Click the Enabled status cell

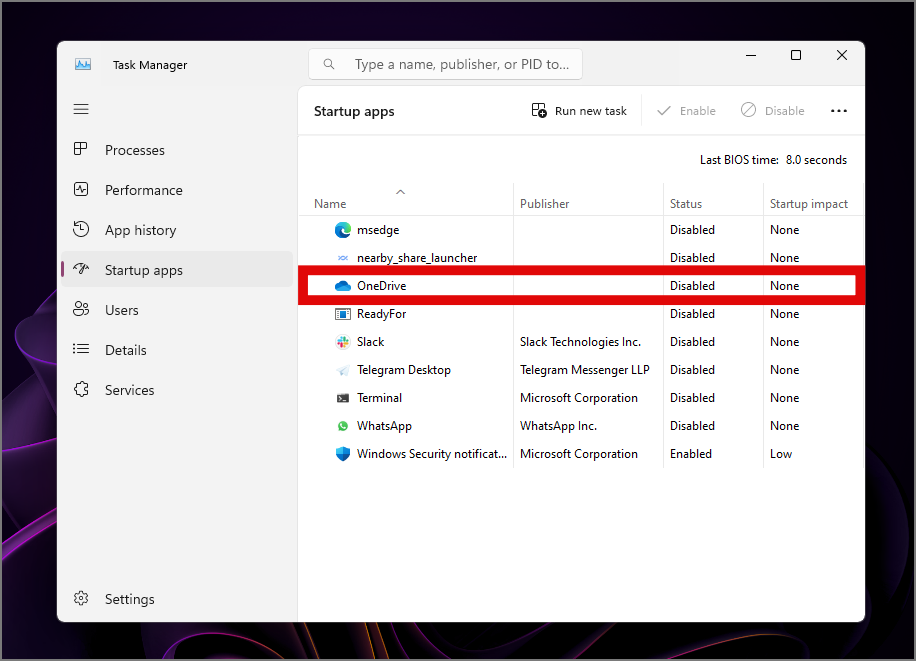[x=691, y=454]
